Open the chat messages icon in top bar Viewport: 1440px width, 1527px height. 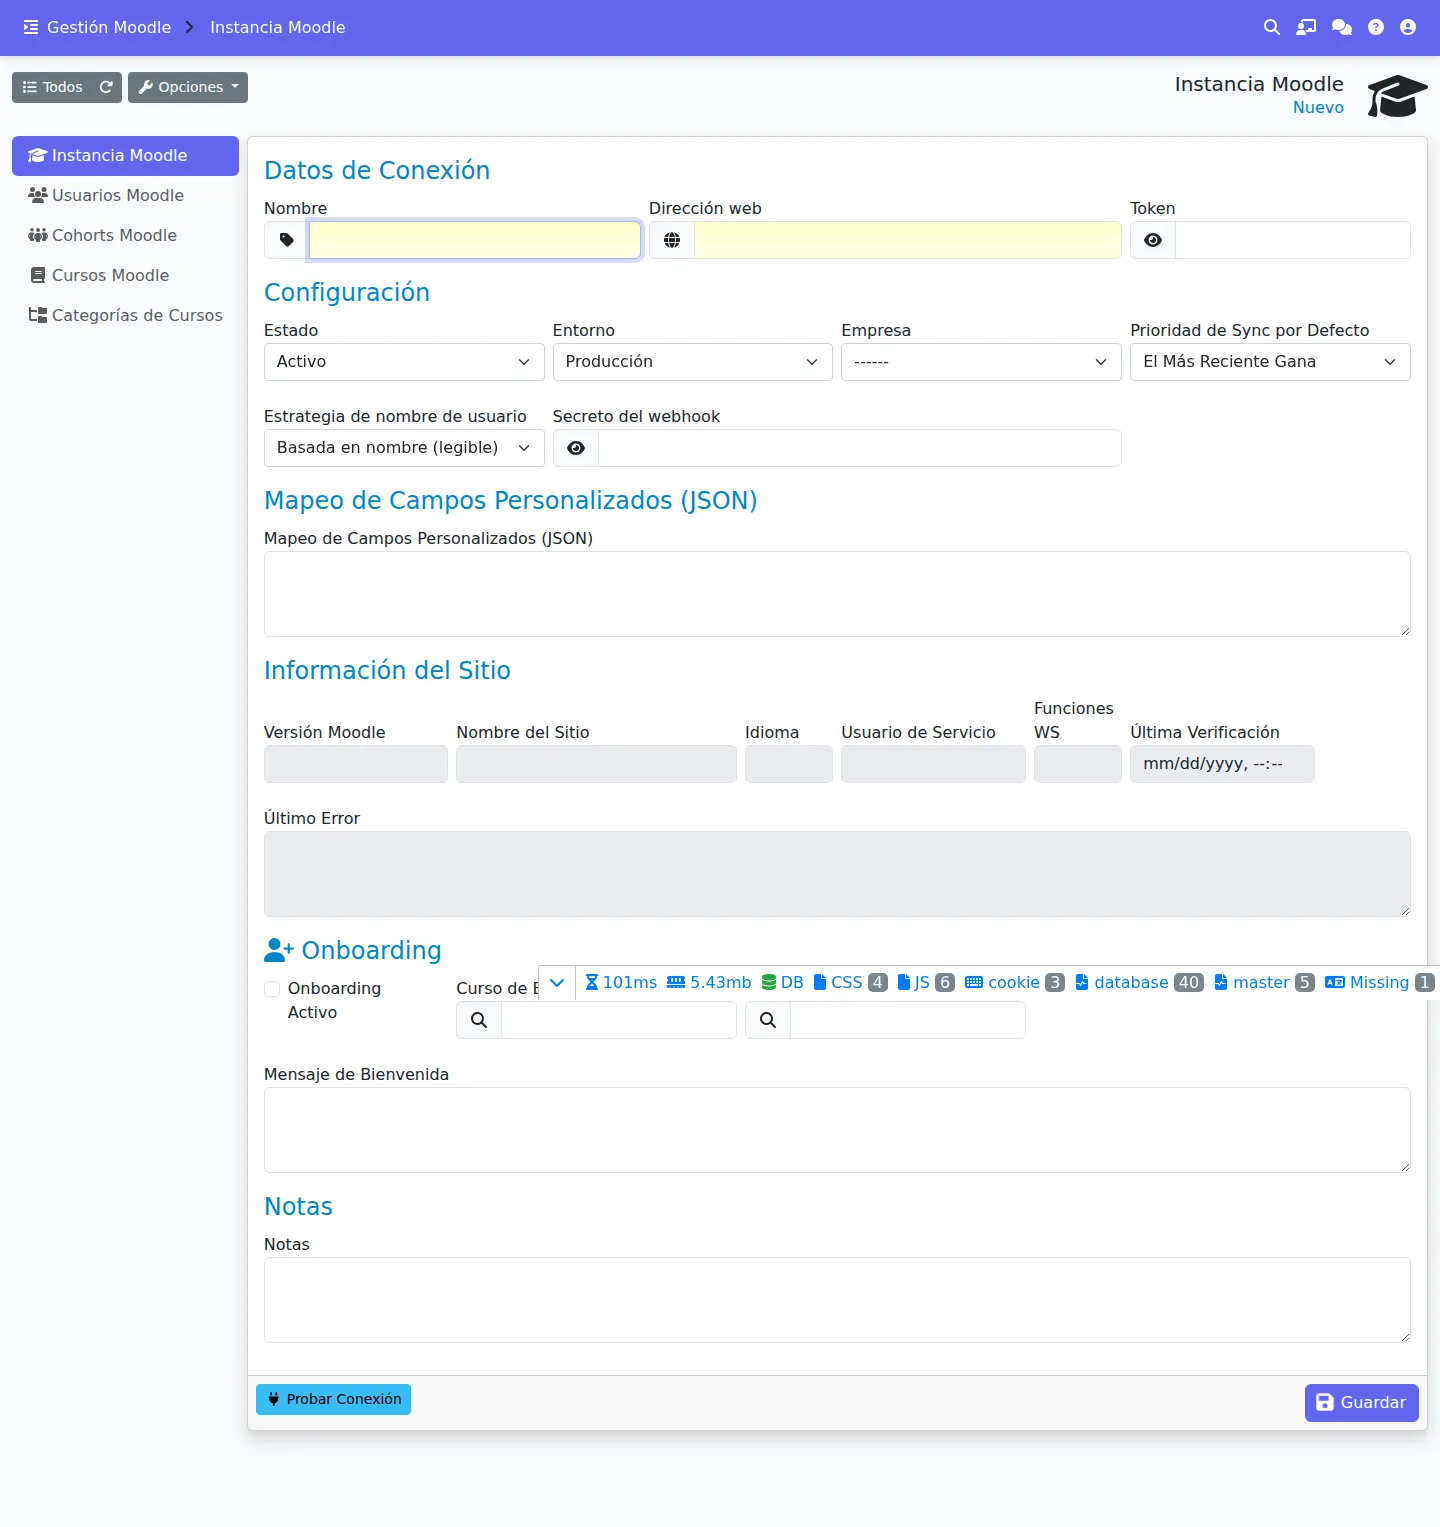tap(1342, 27)
